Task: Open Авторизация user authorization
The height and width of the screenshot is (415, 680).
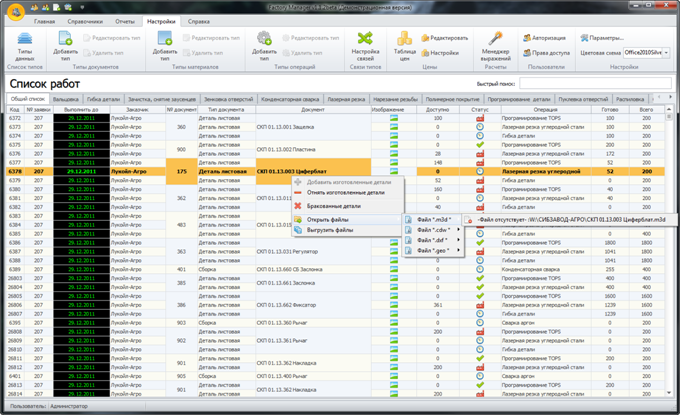Action: coord(544,38)
